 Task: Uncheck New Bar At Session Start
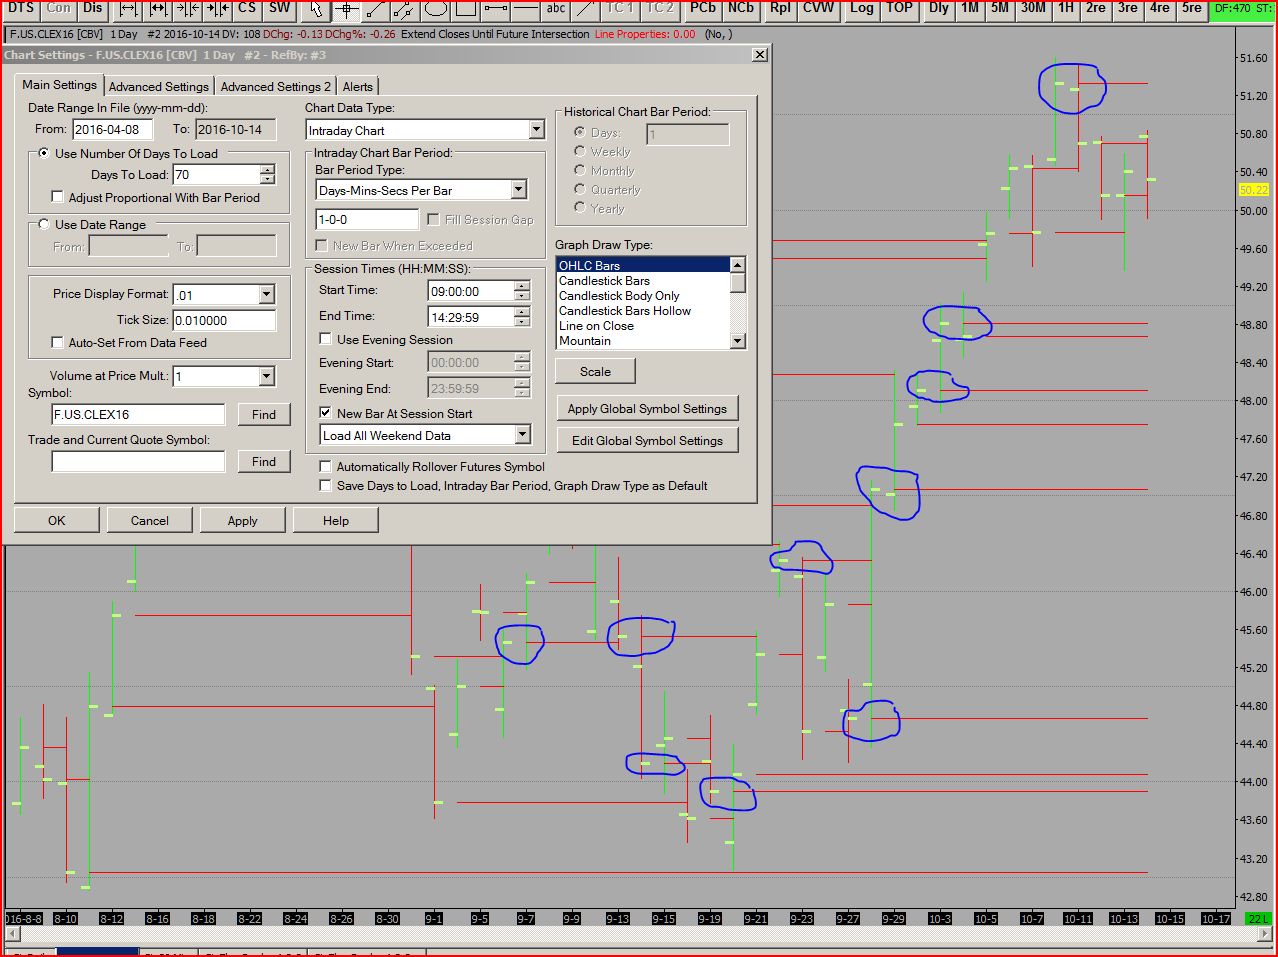(x=326, y=413)
